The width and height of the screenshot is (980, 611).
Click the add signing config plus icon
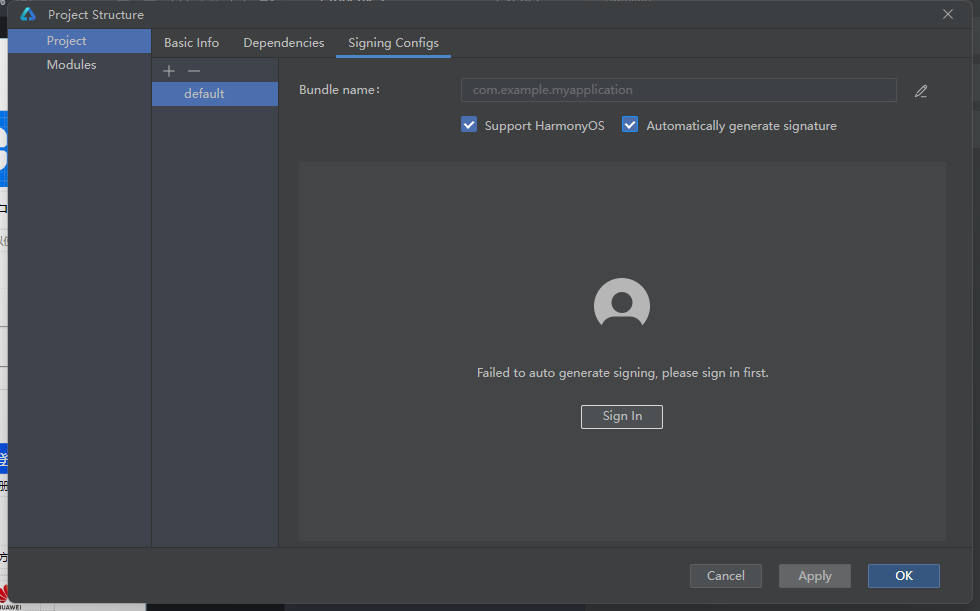(x=169, y=71)
